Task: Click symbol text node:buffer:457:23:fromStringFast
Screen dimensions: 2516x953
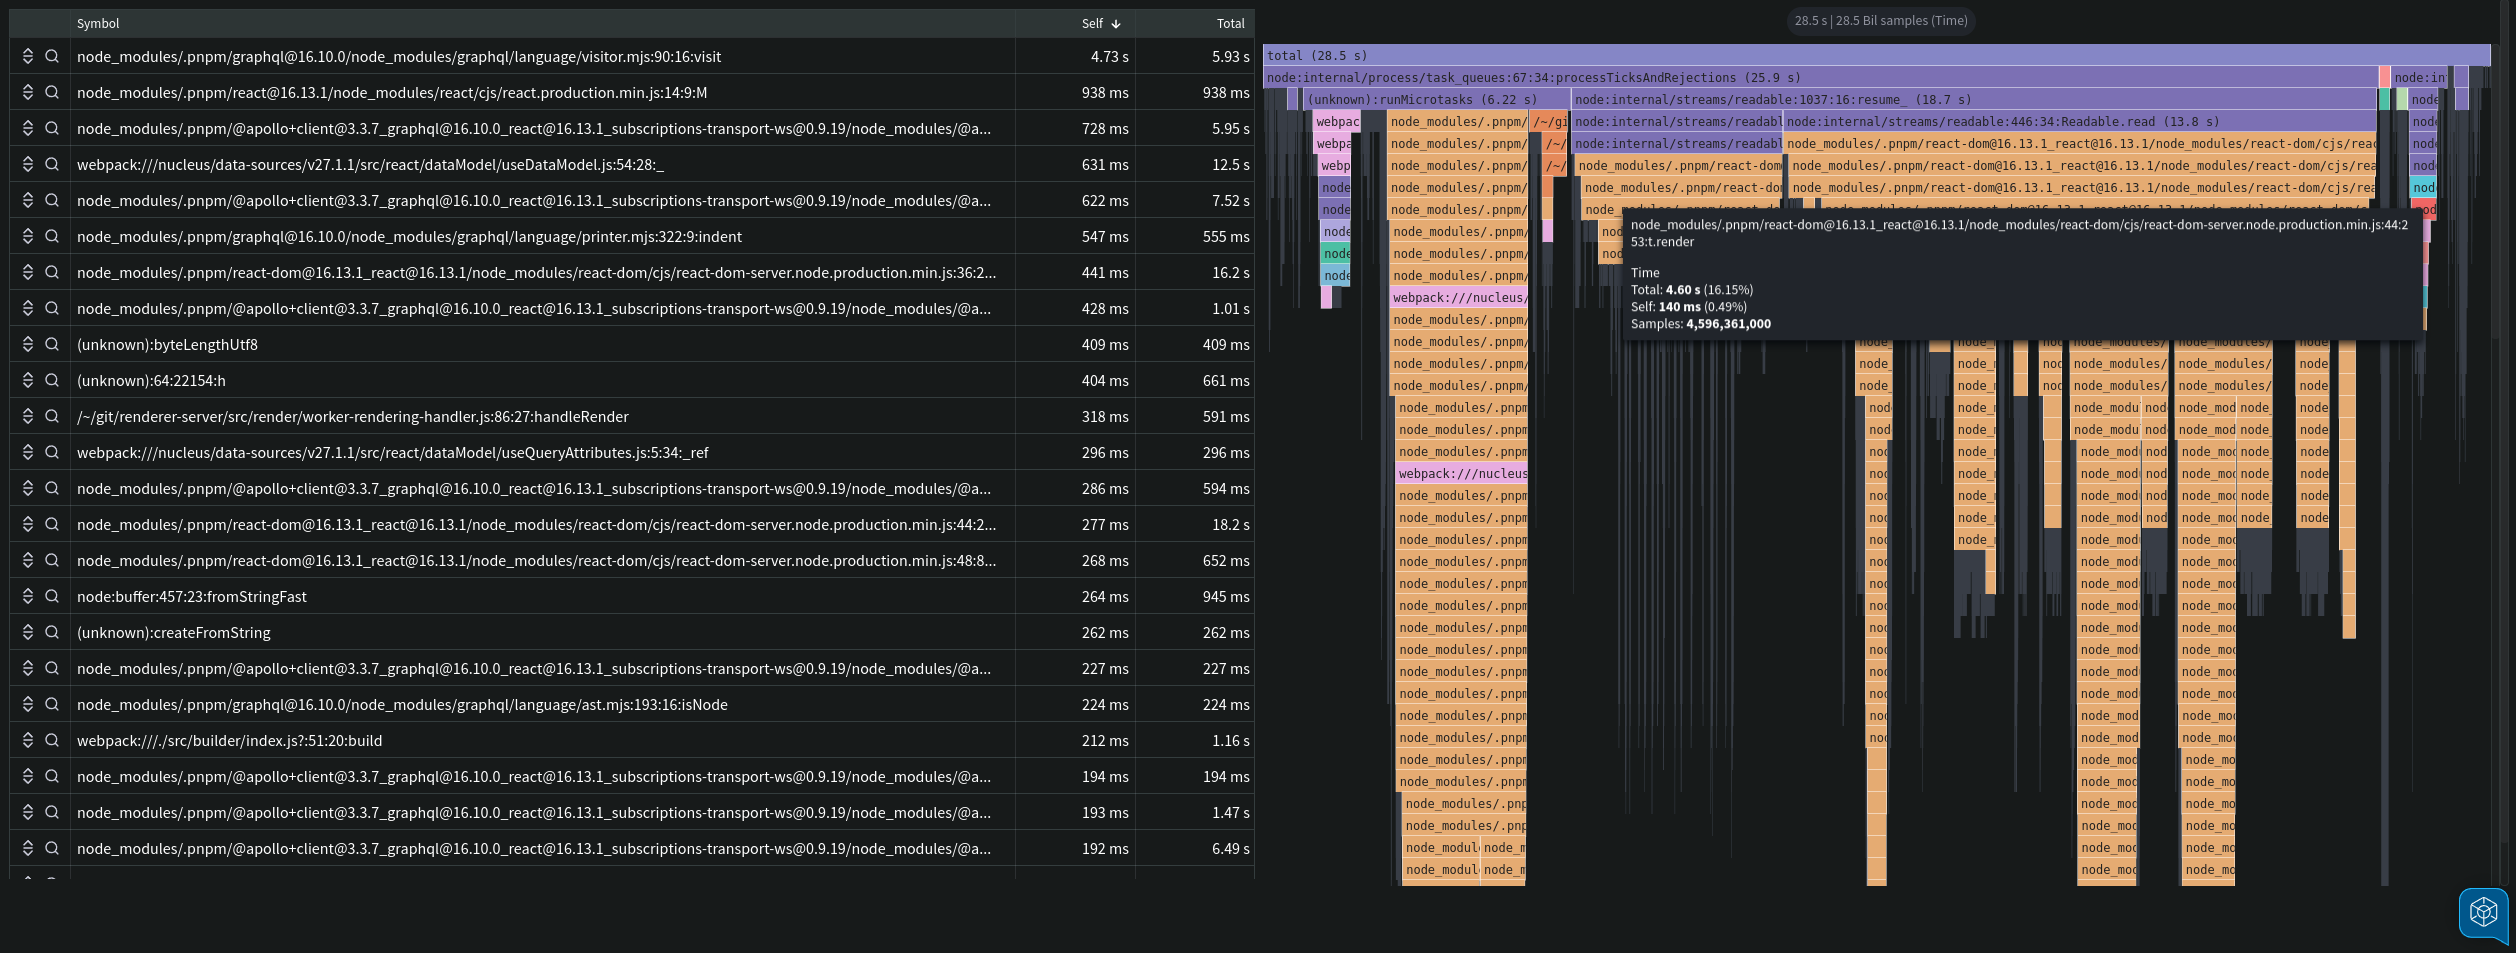Action: pos(192,596)
